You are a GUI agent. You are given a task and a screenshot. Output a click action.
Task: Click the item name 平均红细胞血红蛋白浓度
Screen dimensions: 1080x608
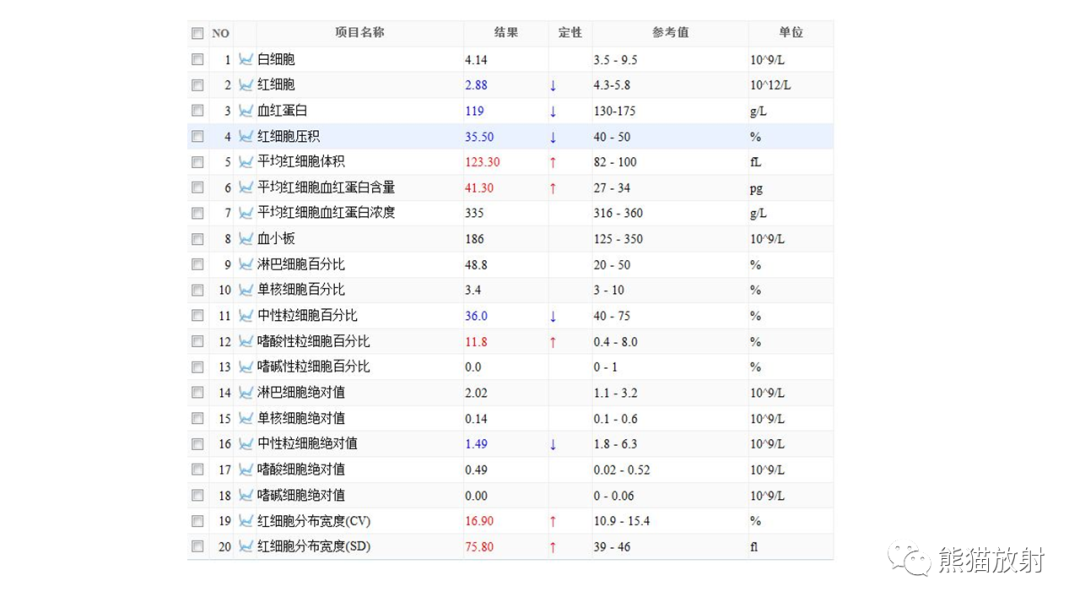point(326,213)
